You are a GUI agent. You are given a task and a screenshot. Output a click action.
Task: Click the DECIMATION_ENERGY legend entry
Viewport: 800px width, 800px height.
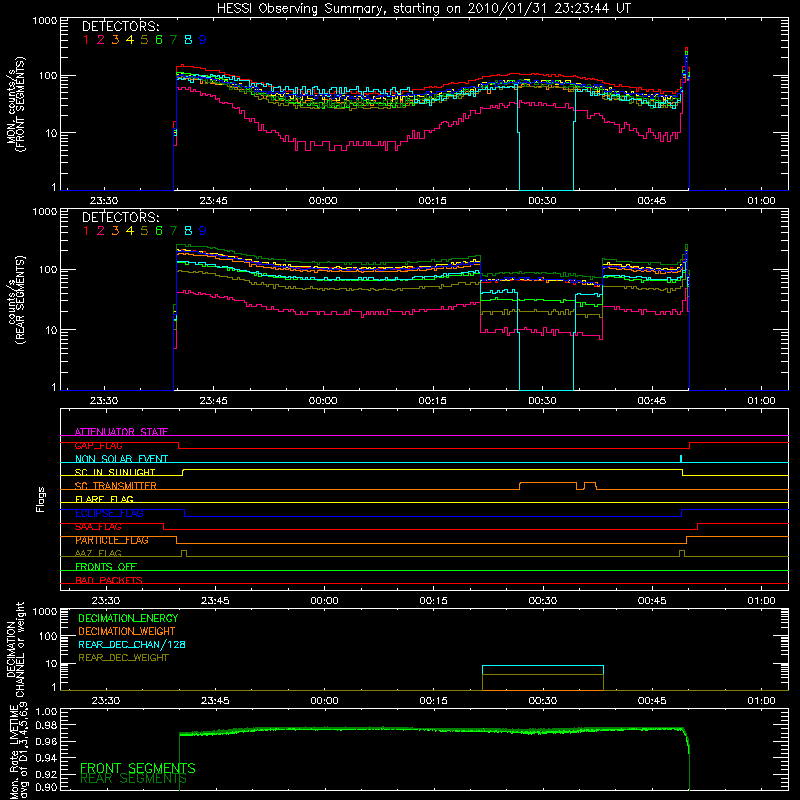[x=128, y=618]
